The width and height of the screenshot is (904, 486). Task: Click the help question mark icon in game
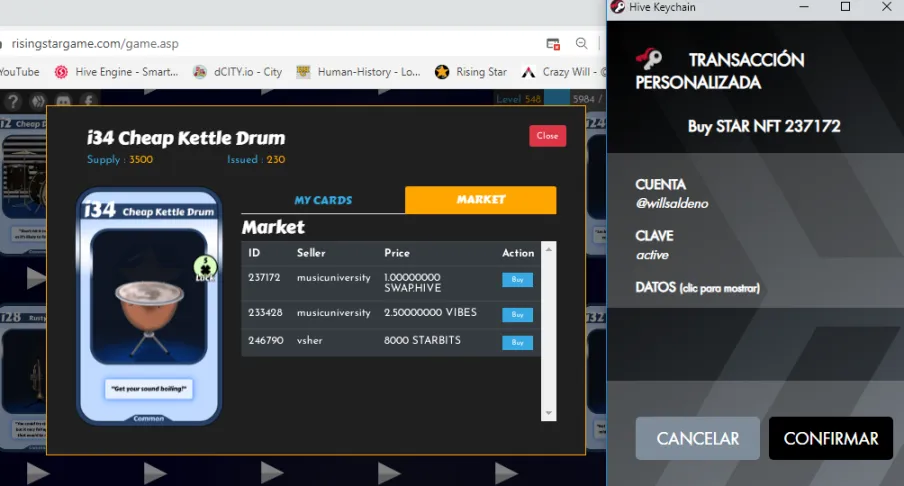click(x=13, y=101)
